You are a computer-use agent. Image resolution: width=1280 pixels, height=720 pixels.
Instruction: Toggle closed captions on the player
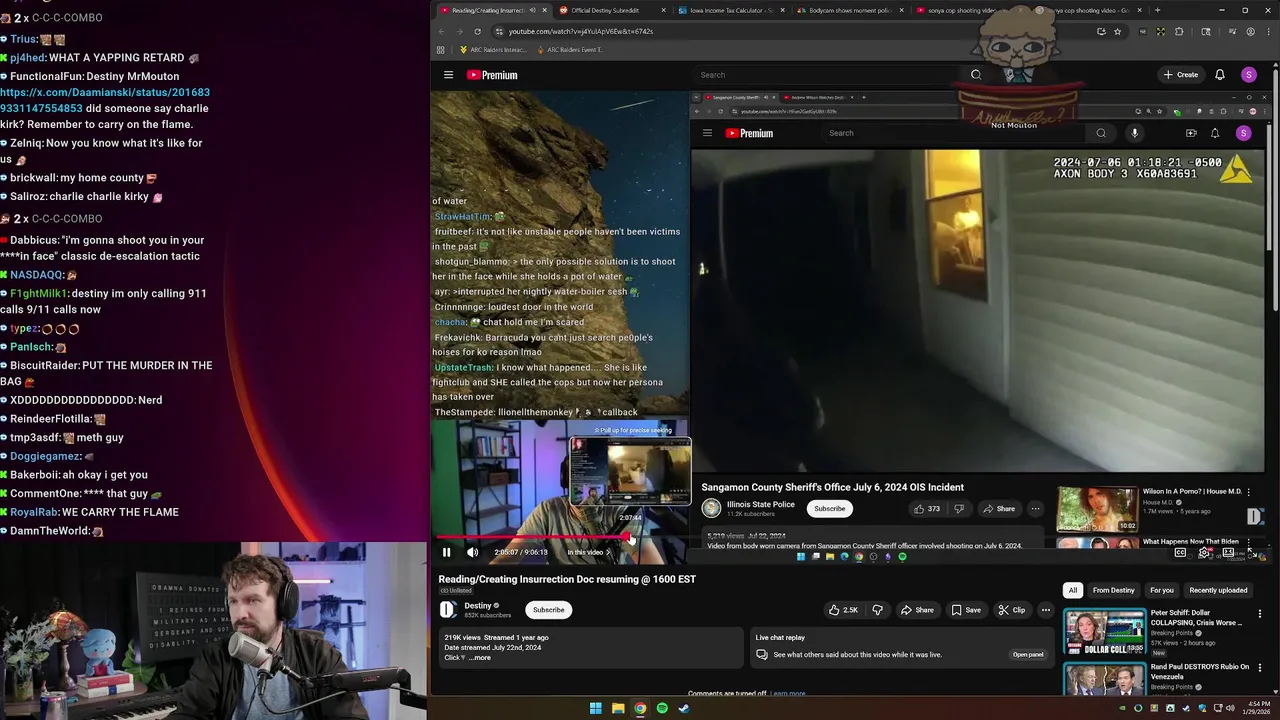1180,553
